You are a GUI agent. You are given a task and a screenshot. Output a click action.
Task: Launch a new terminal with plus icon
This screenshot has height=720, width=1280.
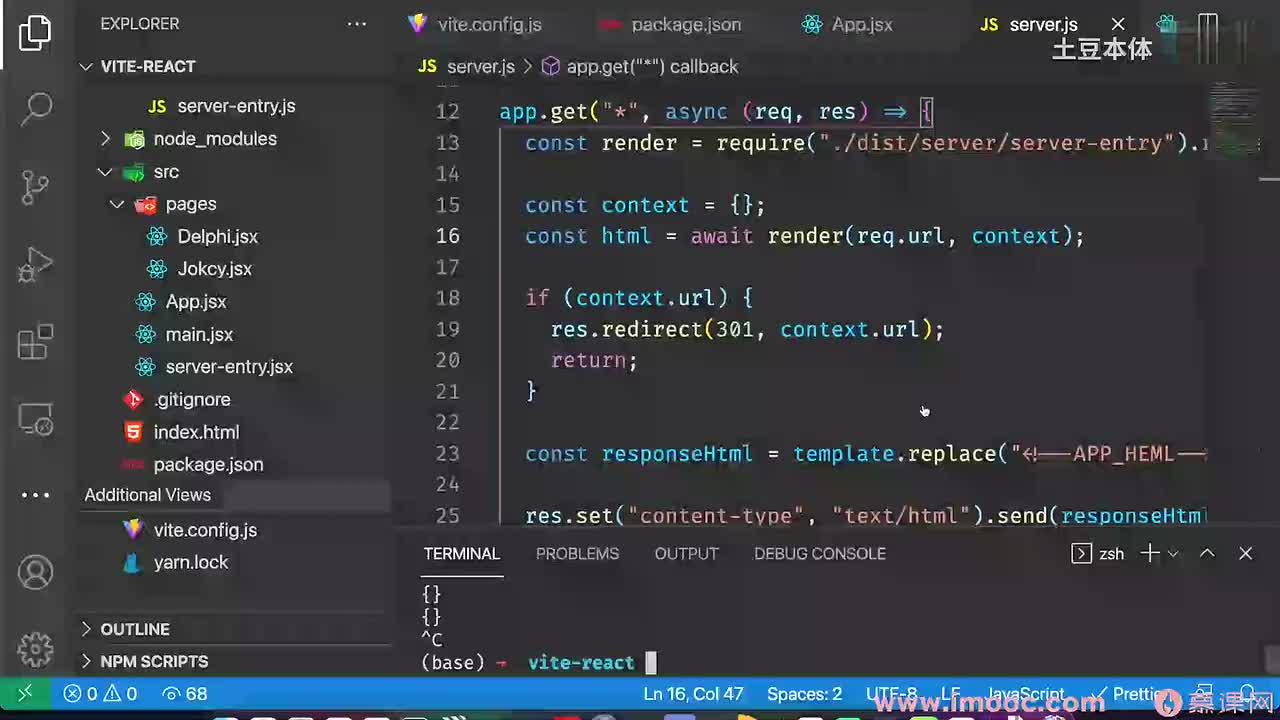1150,553
